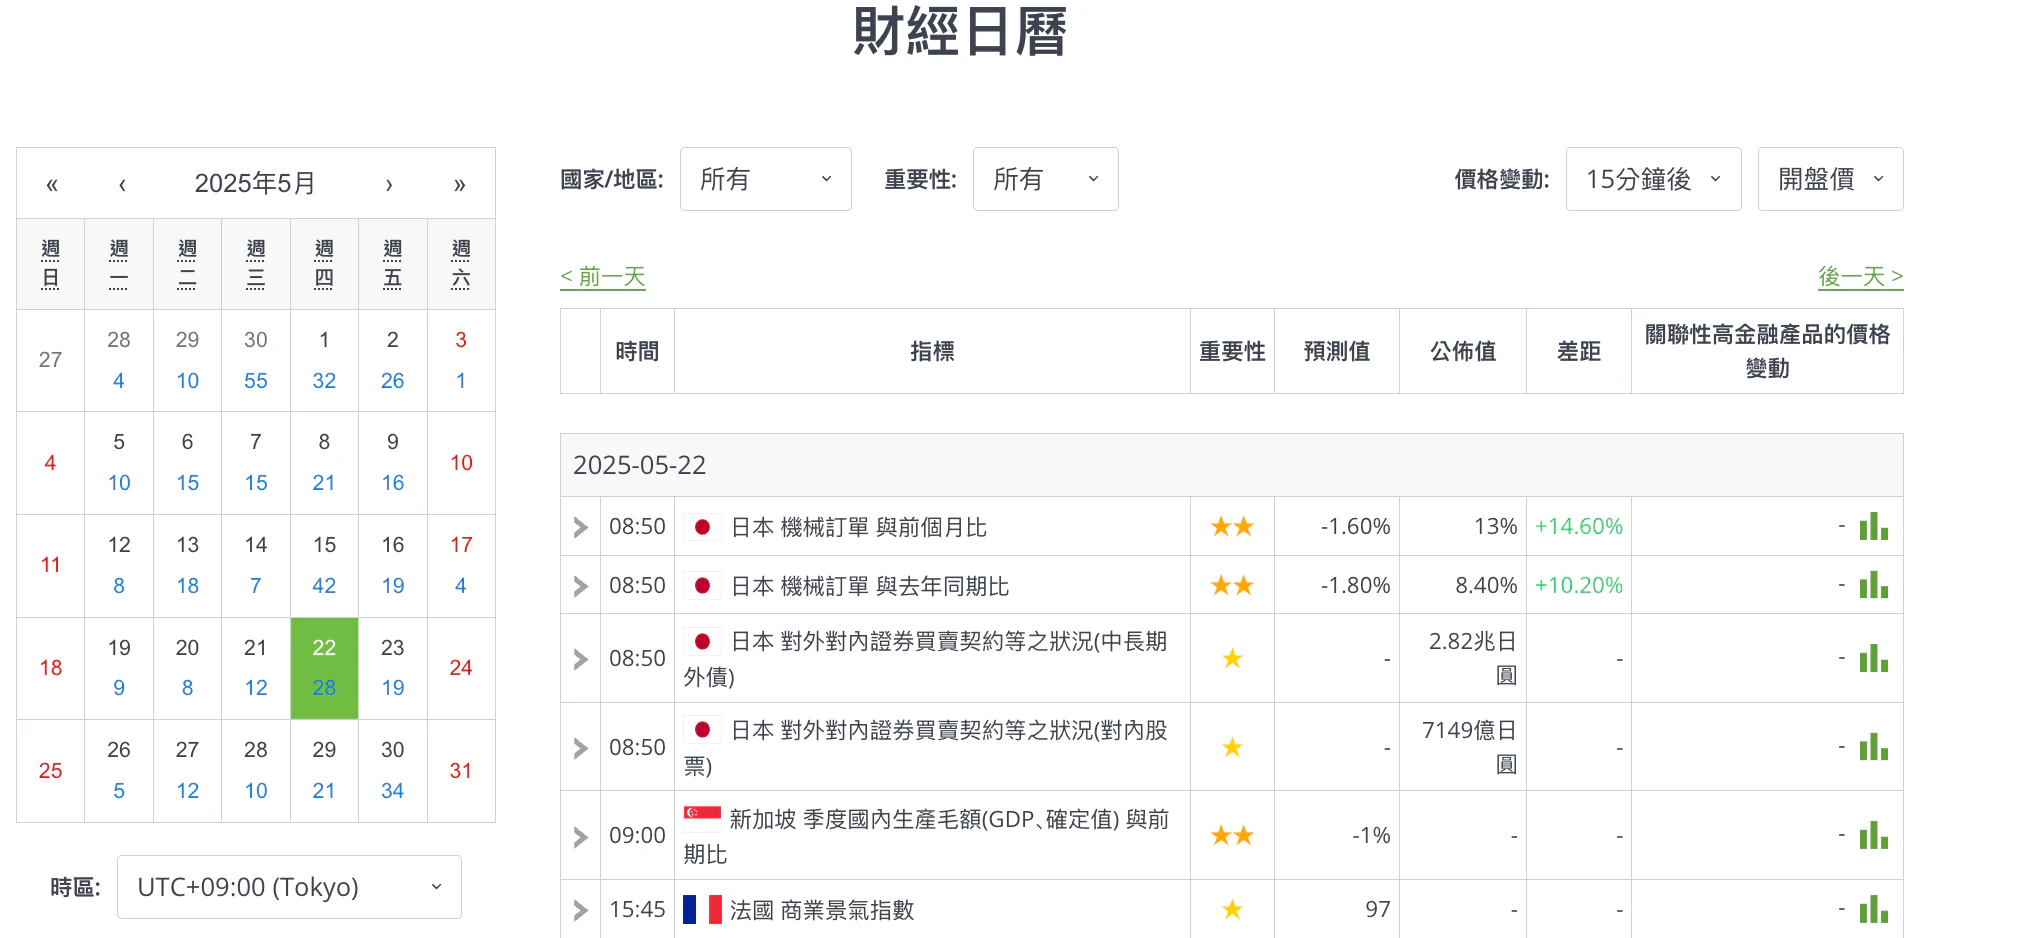This screenshot has width=2034, height=938.
Task: Open the 15分鐘後 price change dropdown
Action: click(x=1653, y=179)
